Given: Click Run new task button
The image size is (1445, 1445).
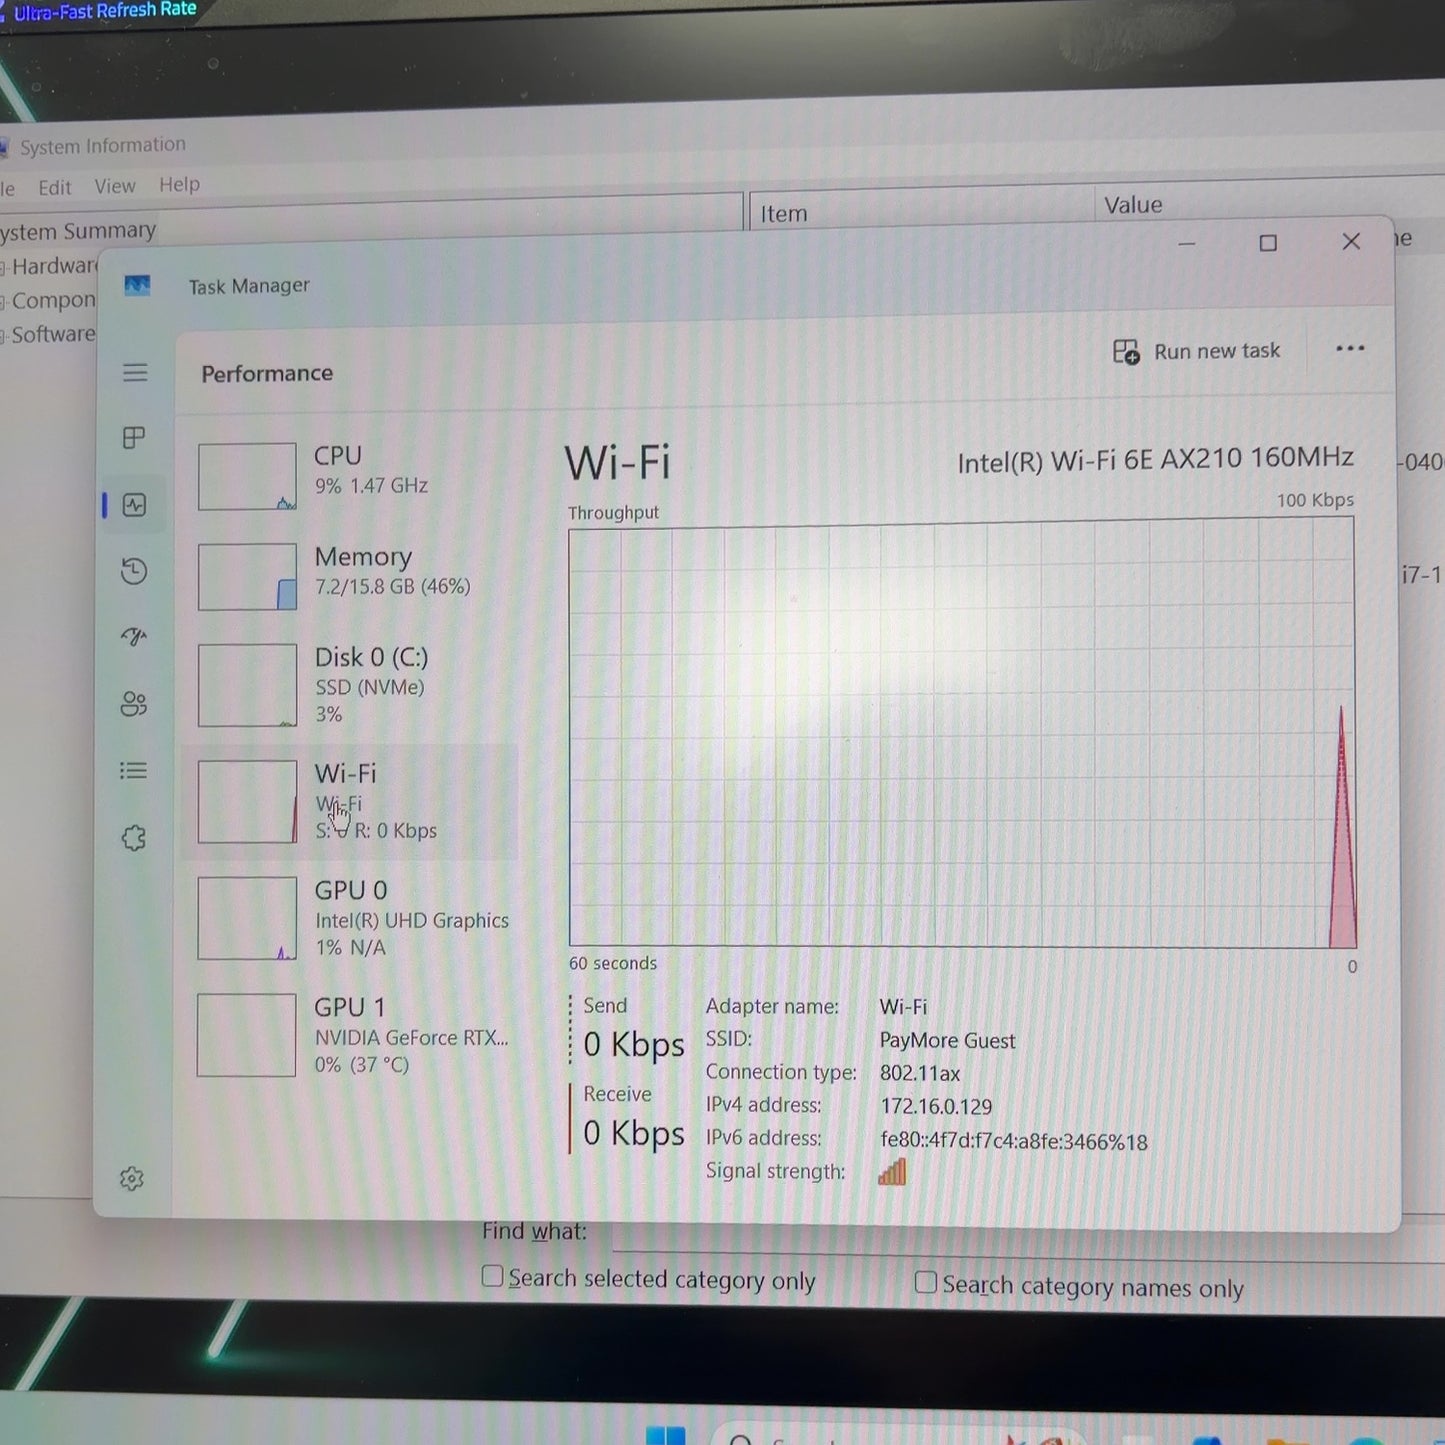Looking at the screenshot, I should pos(1197,351).
